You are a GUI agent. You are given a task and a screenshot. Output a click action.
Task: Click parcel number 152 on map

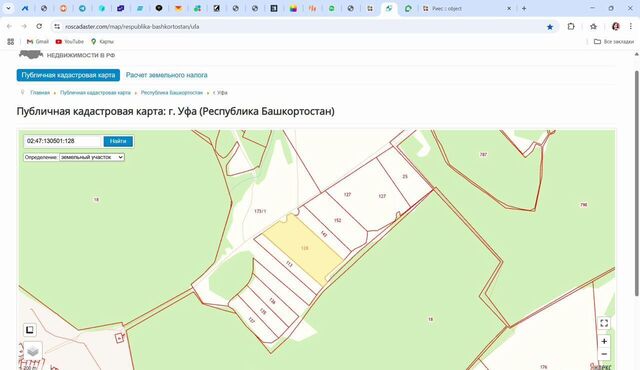337,220
